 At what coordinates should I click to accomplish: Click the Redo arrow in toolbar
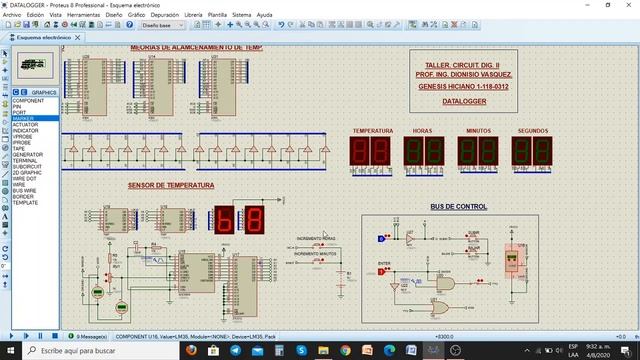290,25
